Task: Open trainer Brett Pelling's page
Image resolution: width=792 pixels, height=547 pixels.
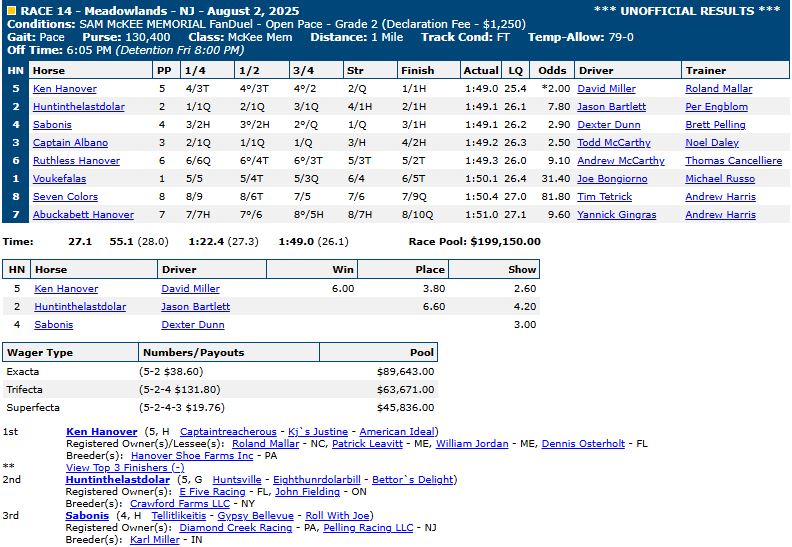Action: (715, 125)
